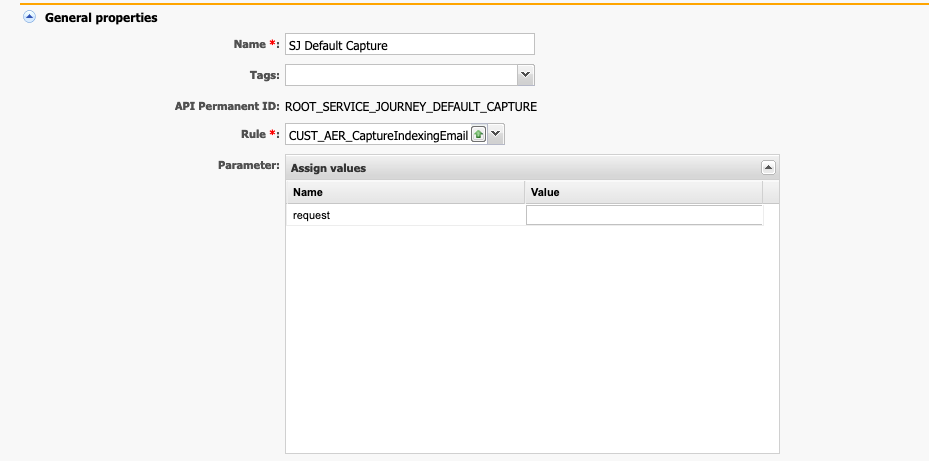Screen dimensions: 929x461
Task: Click the API Permanent ID label
Action: 227,107
